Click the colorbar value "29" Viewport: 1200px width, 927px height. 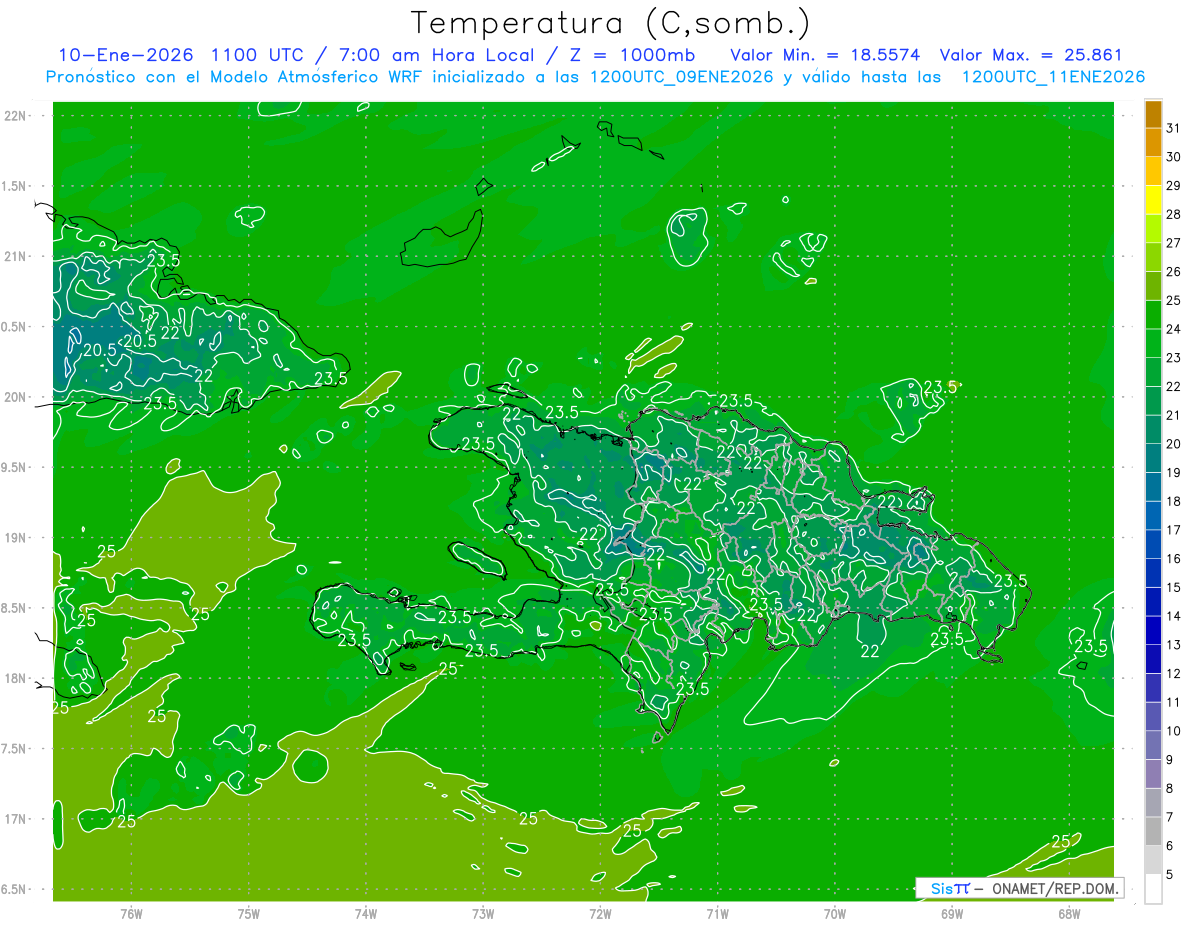pos(1173,185)
